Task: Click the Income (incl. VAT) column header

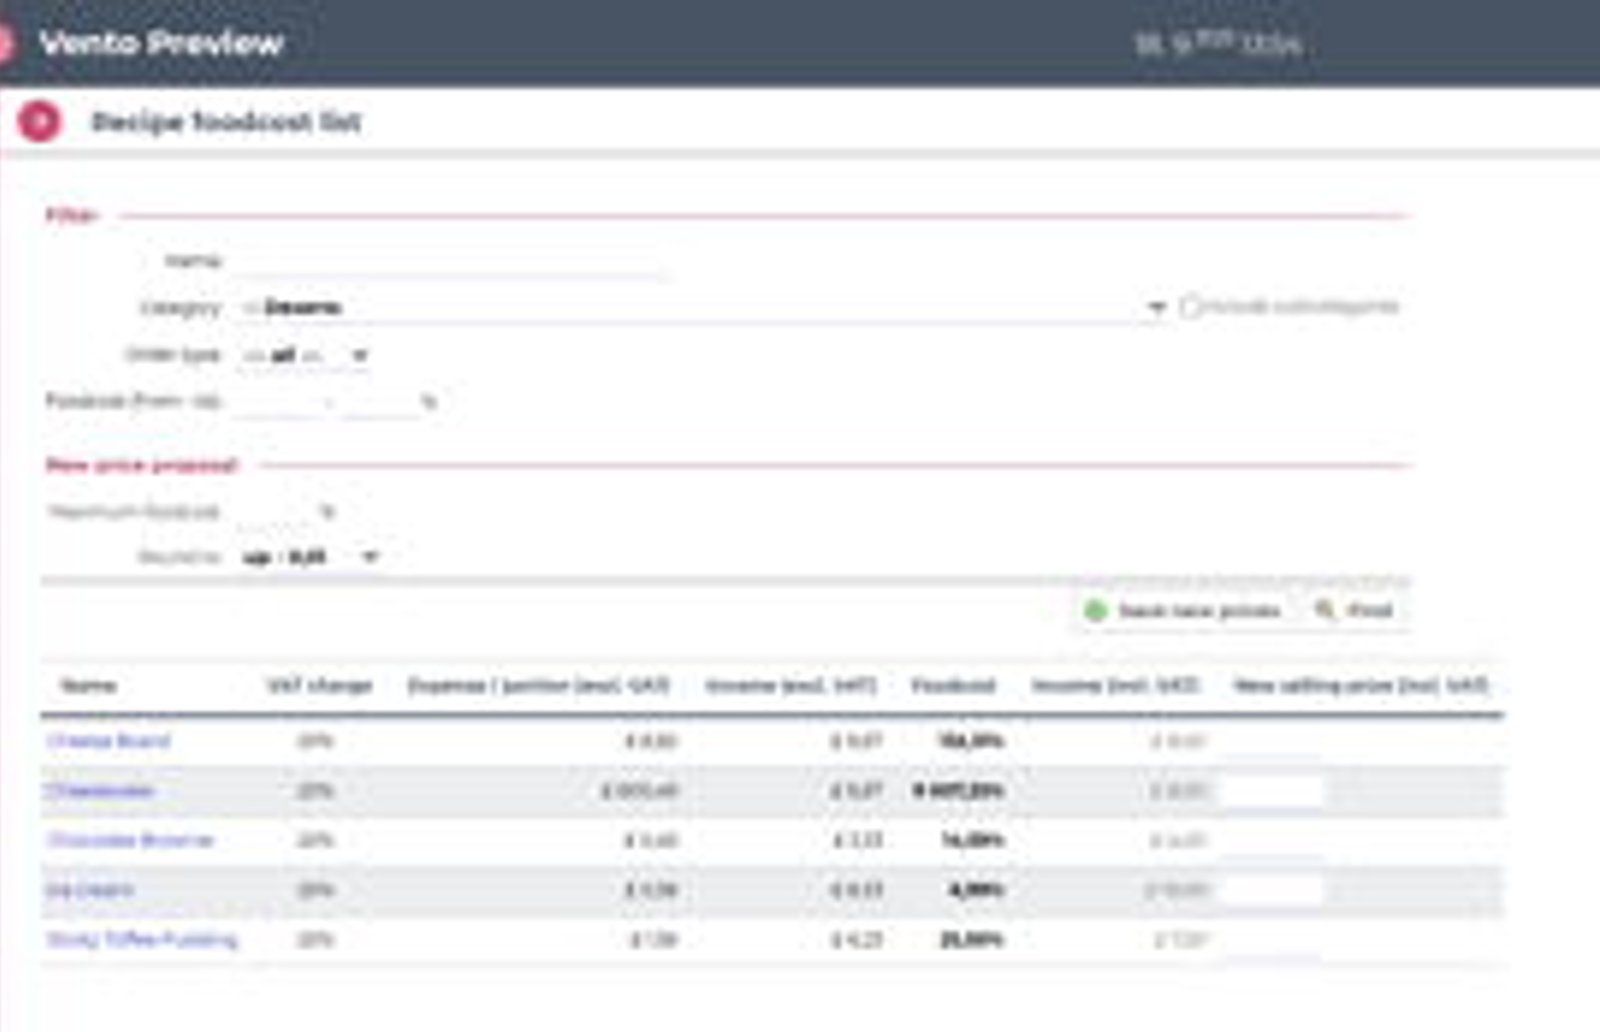Action: pyautogui.click(x=1115, y=686)
